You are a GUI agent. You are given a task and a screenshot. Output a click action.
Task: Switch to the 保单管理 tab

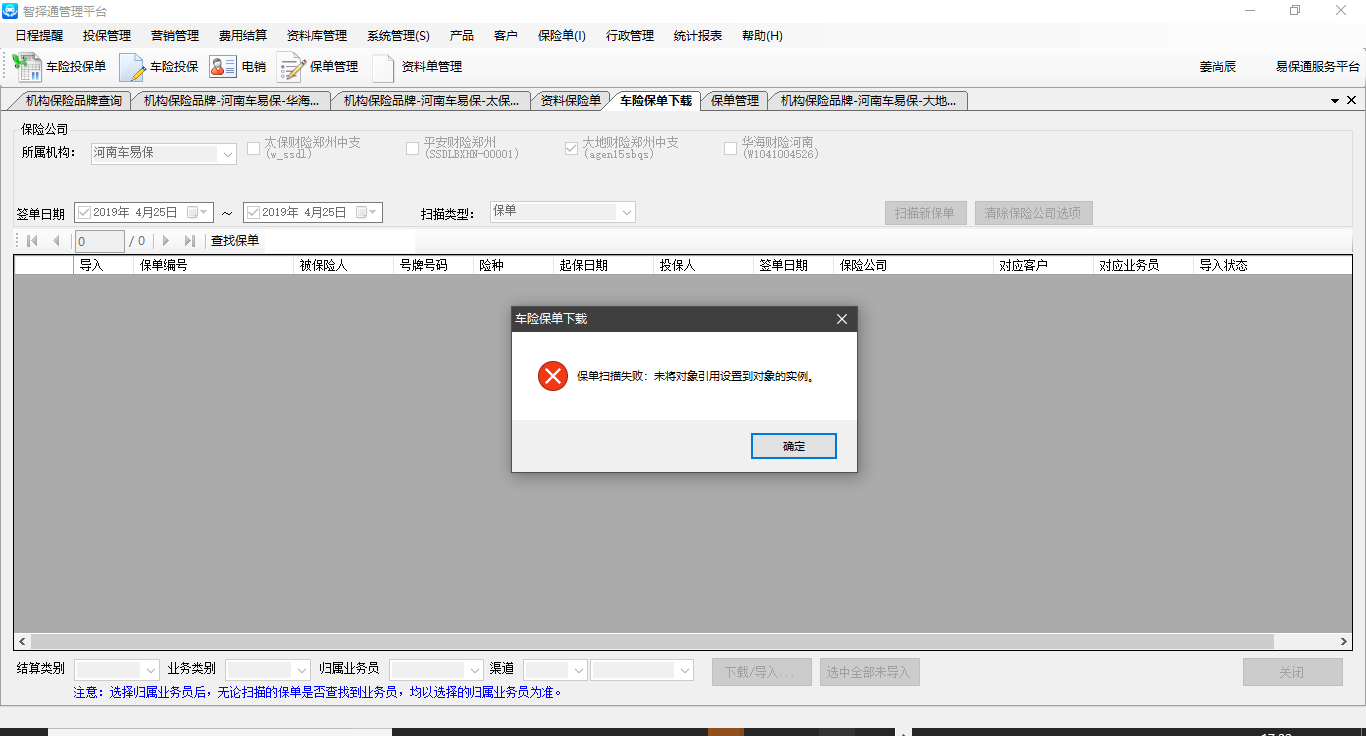[x=735, y=101]
